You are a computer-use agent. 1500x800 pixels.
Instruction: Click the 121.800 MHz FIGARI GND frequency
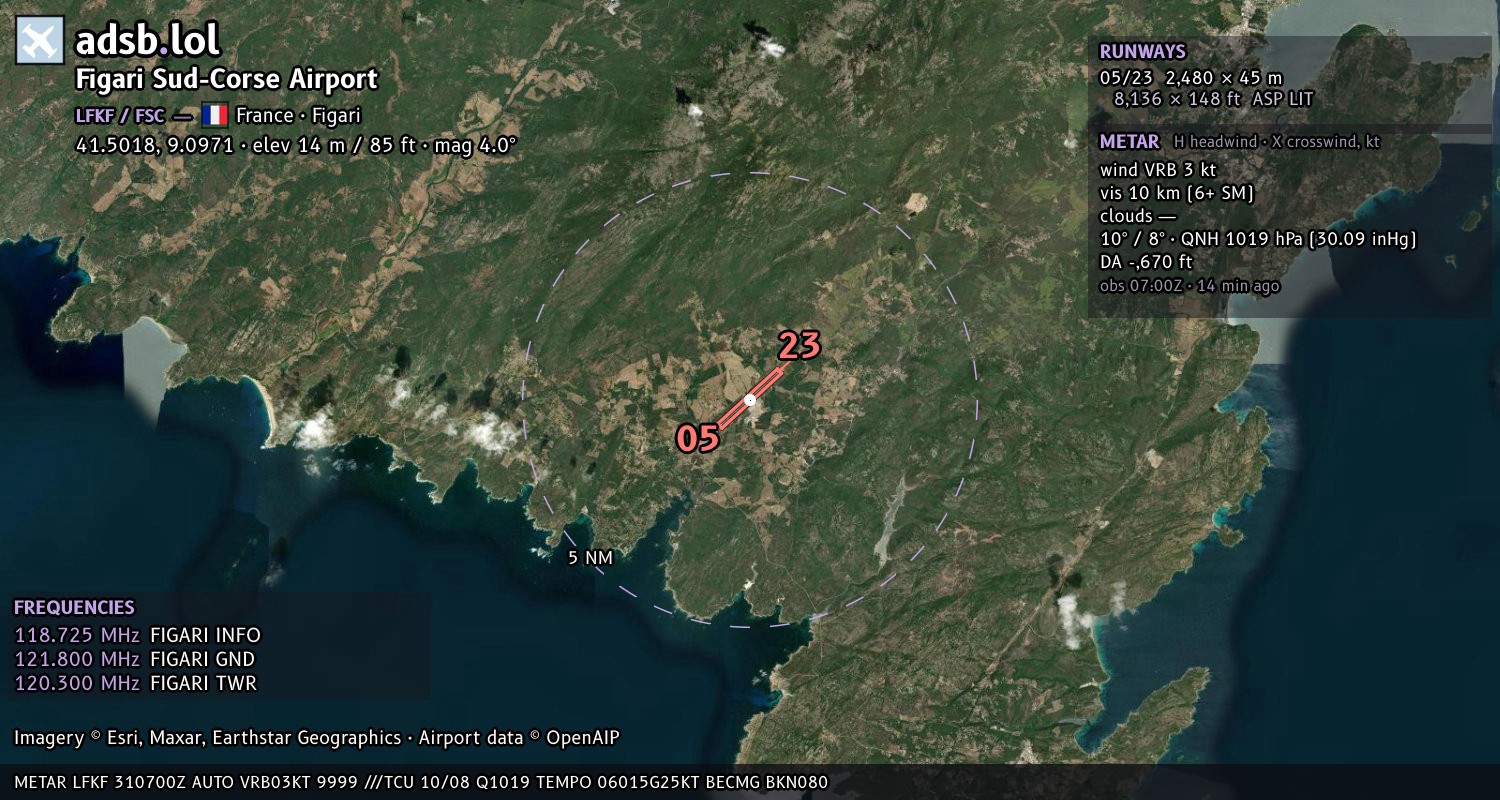(134, 659)
